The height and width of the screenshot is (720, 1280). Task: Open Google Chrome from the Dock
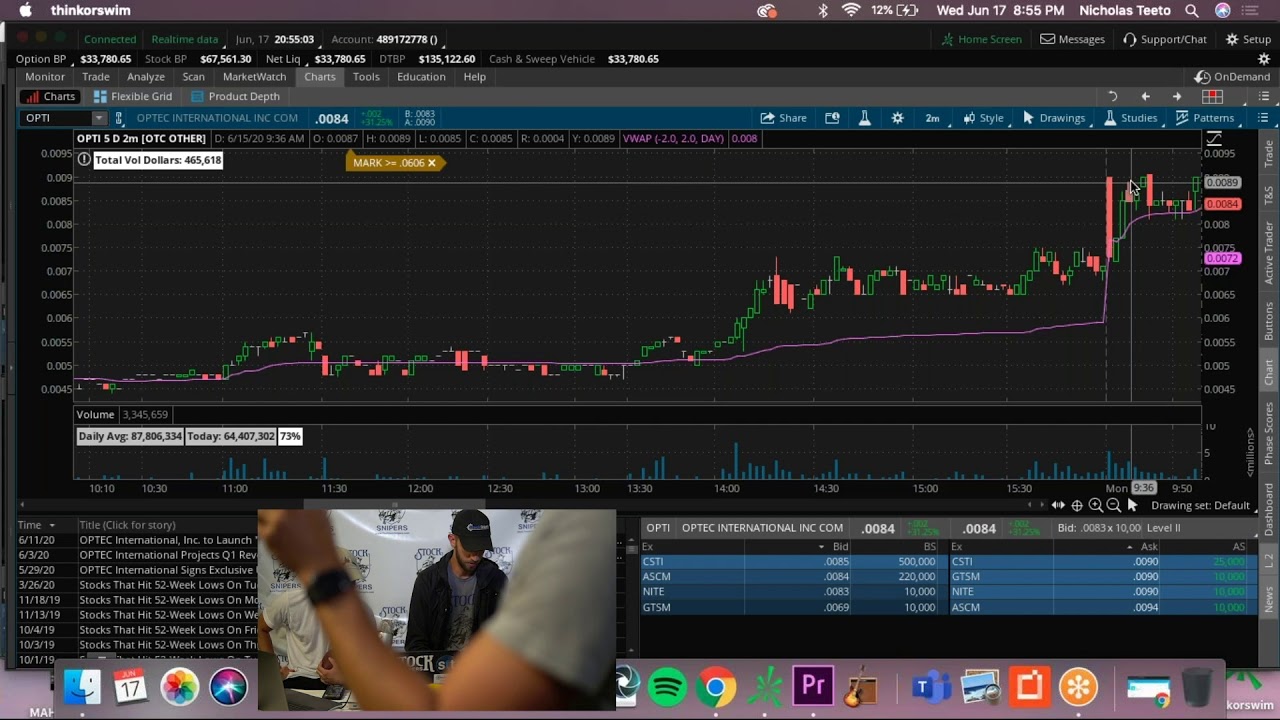tap(716, 688)
